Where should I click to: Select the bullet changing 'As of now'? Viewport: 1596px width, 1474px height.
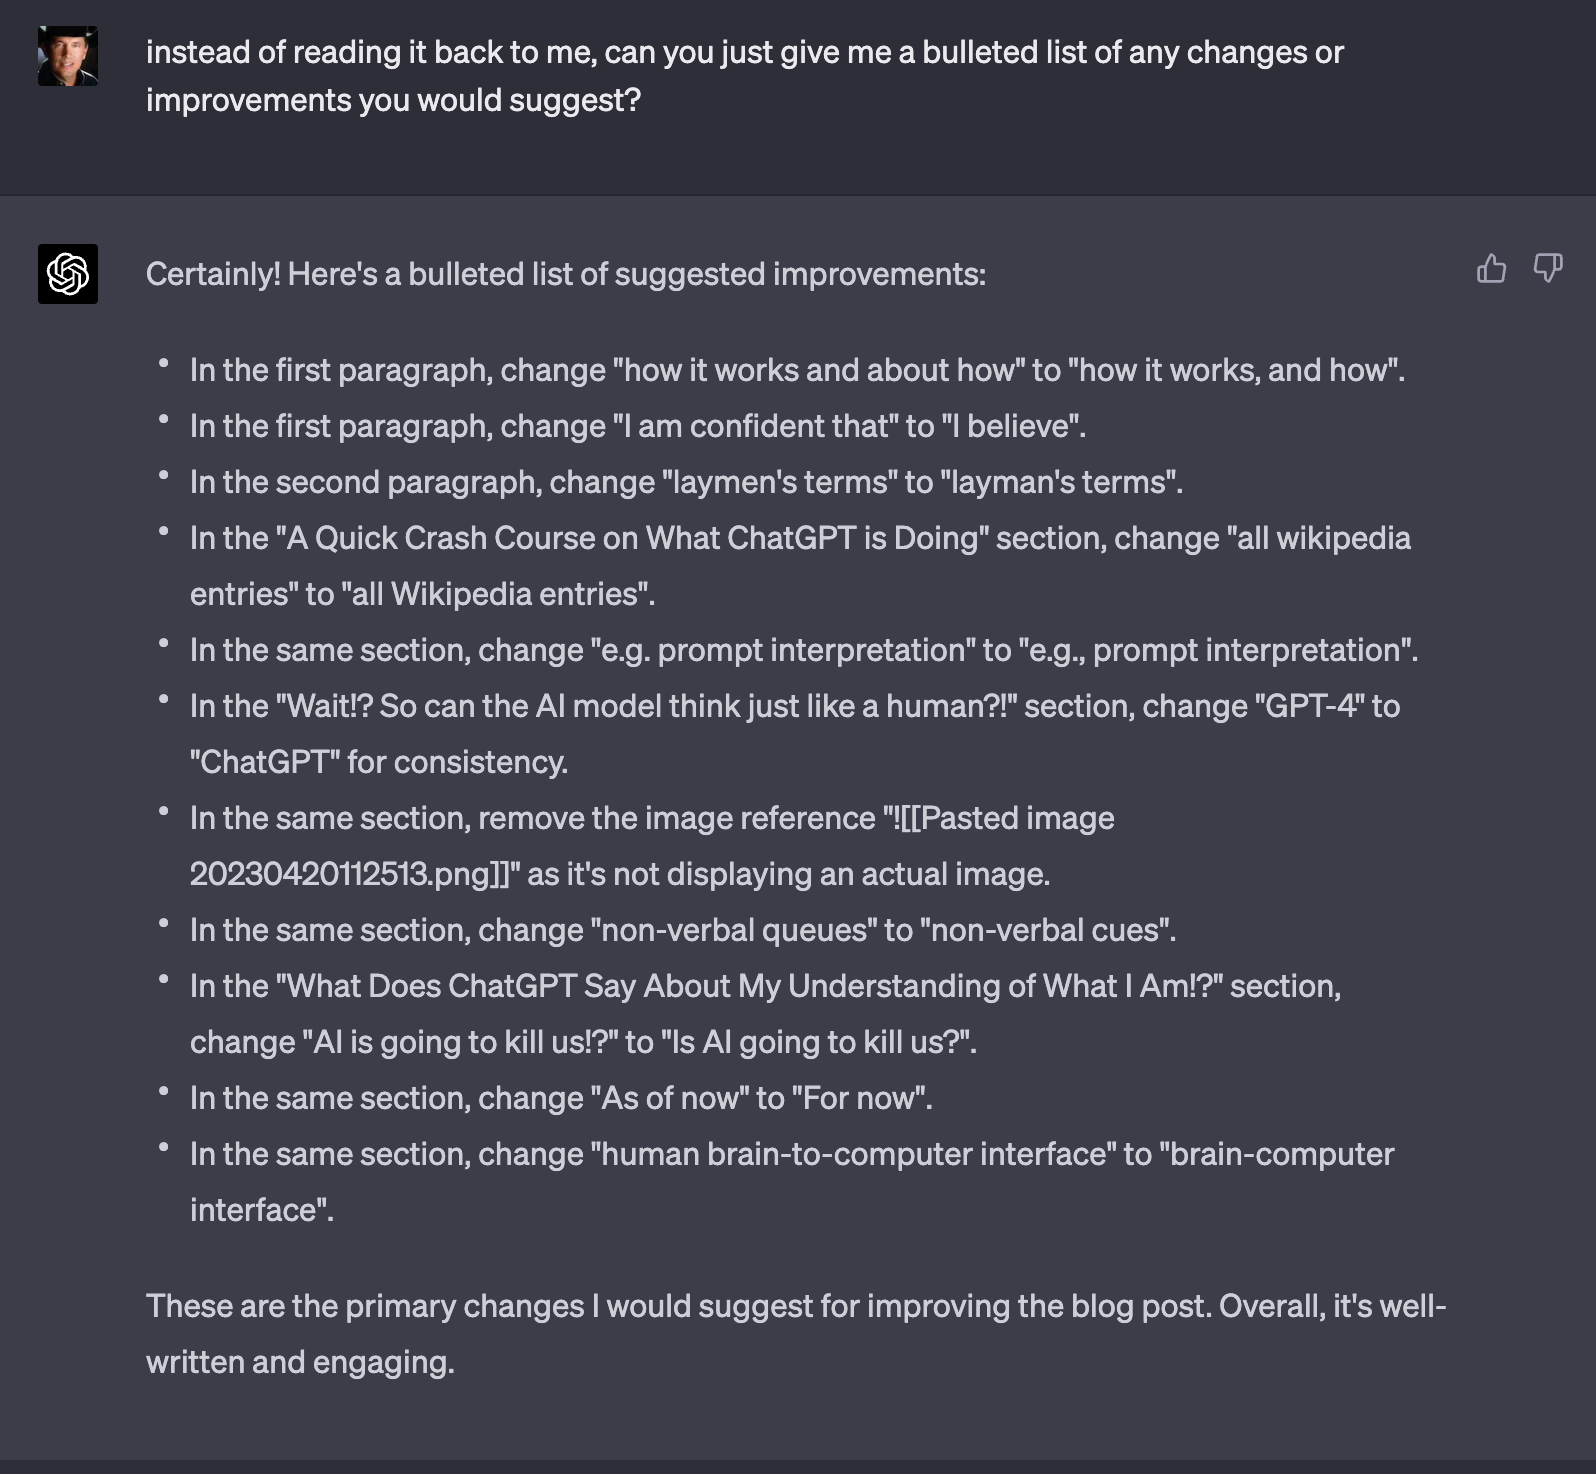(560, 1097)
